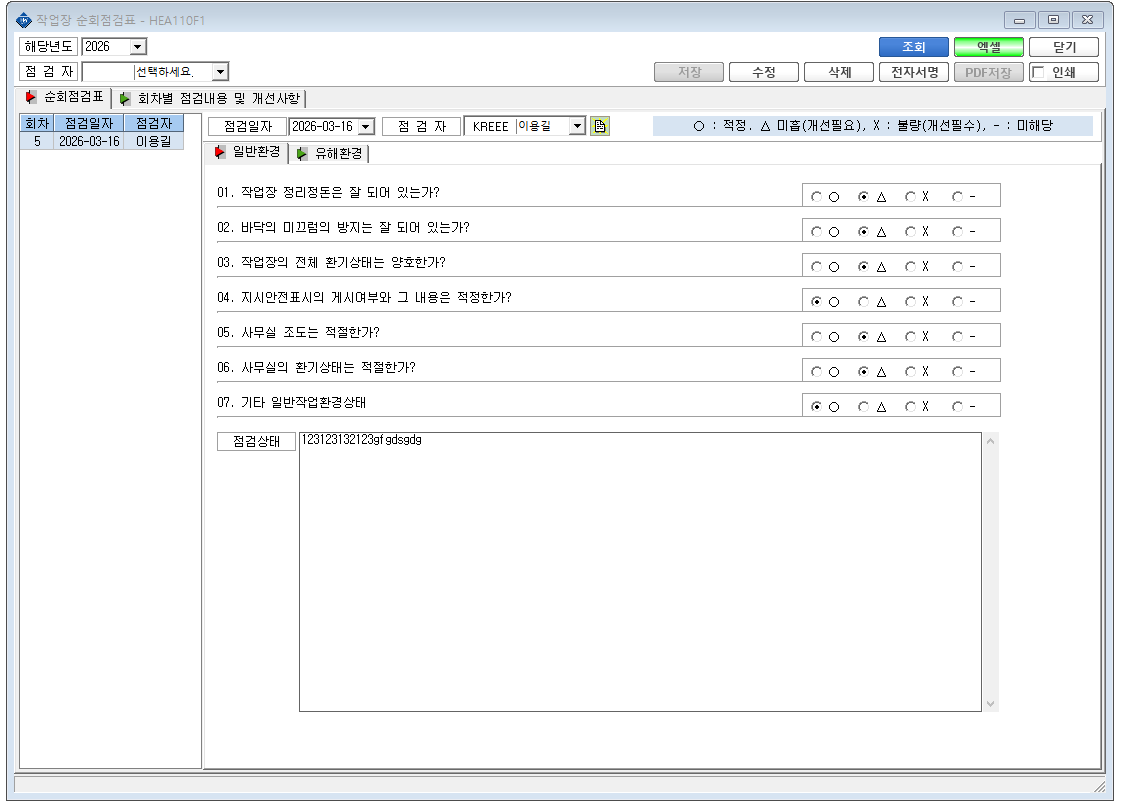Select △ radio for question 07
Viewport: 1124px width, 804px height.
(864, 406)
